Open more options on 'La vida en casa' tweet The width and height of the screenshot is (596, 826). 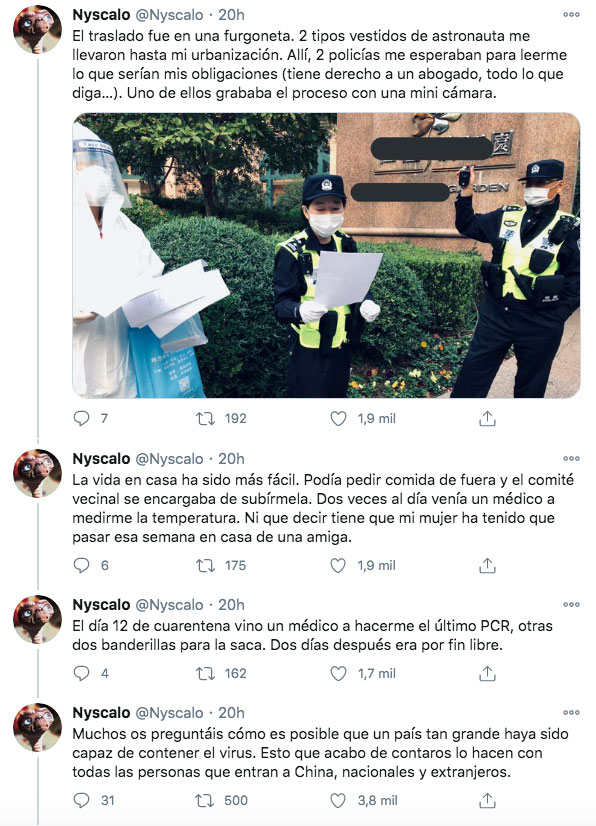pos(571,458)
